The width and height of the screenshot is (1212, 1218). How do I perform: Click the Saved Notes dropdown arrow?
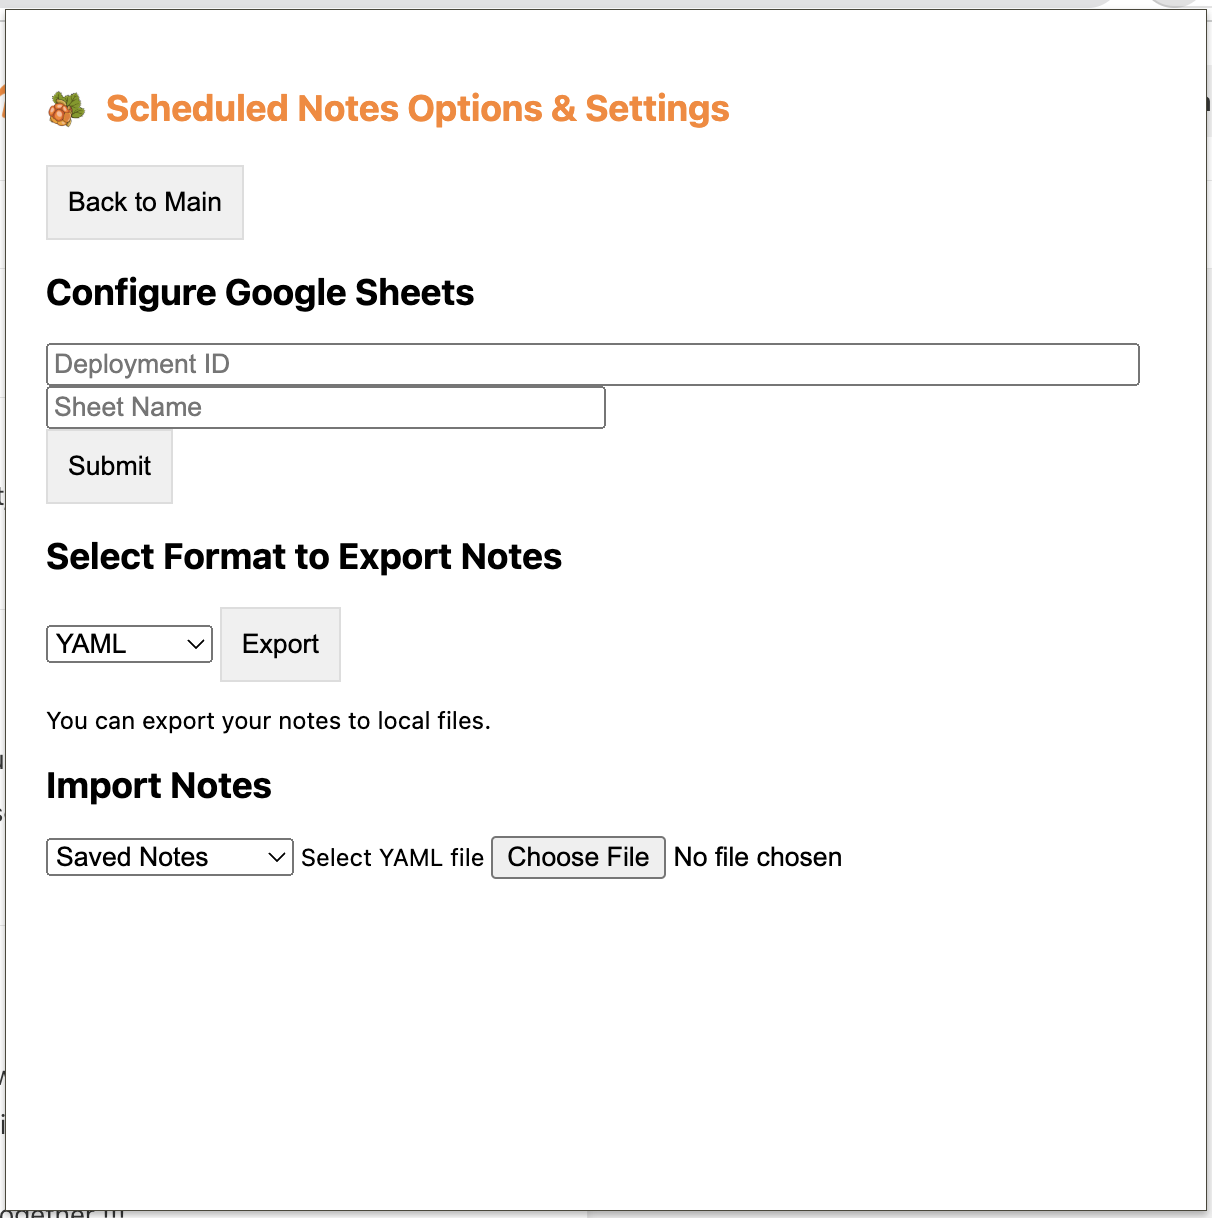click(277, 857)
